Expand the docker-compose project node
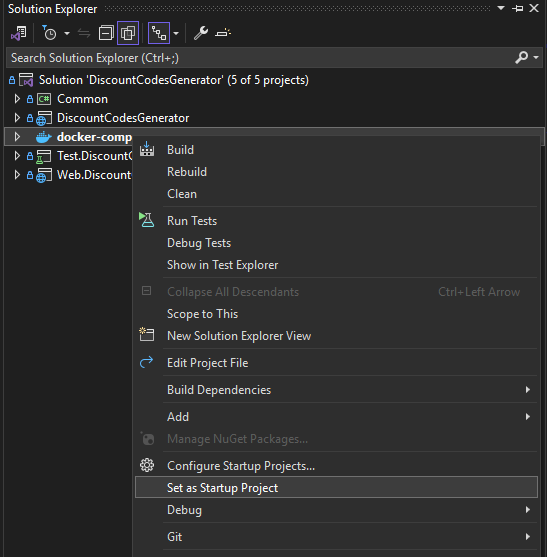The height and width of the screenshot is (557, 547). tap(17, 137)
